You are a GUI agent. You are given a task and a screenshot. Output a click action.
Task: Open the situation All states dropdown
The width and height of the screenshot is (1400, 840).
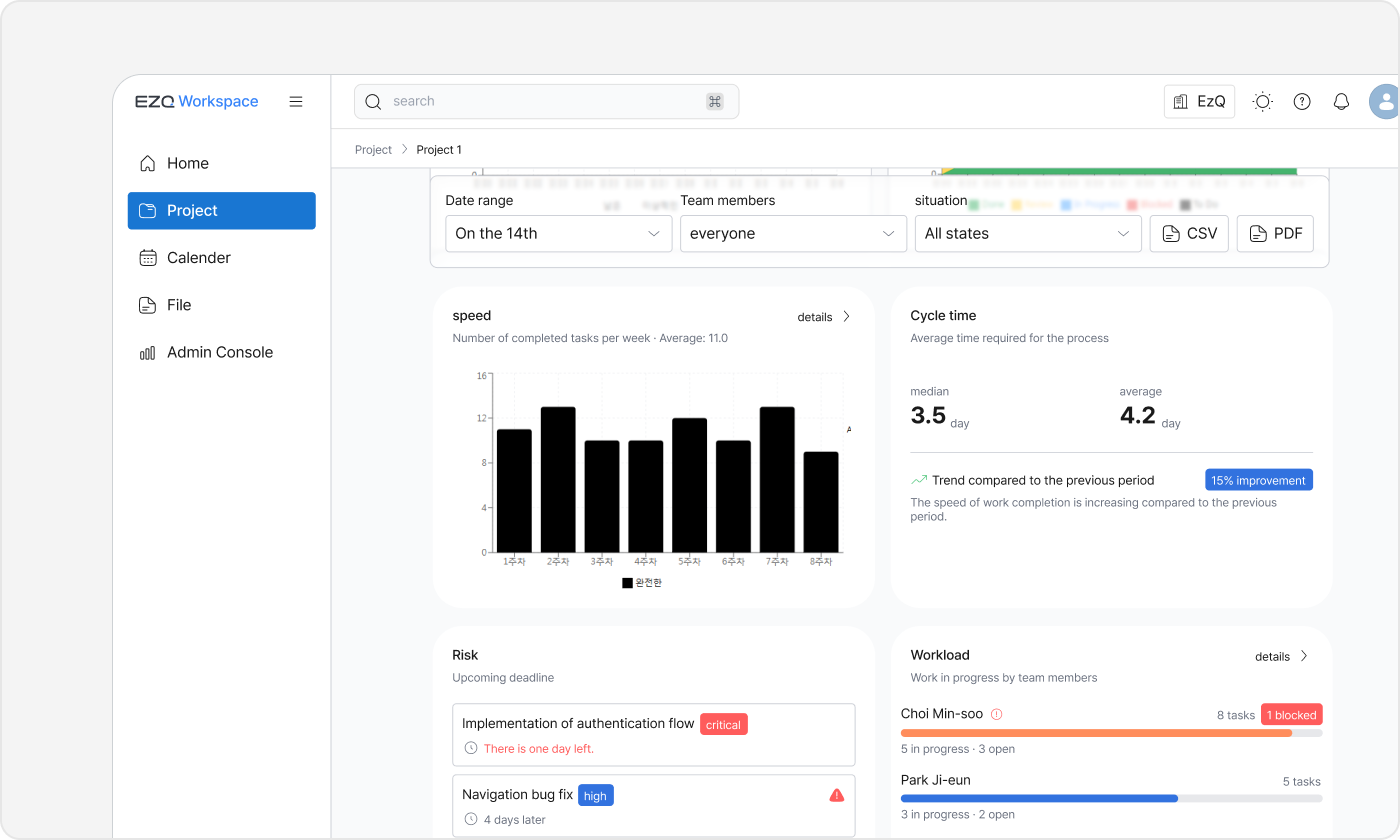(x=1028, y=233)
